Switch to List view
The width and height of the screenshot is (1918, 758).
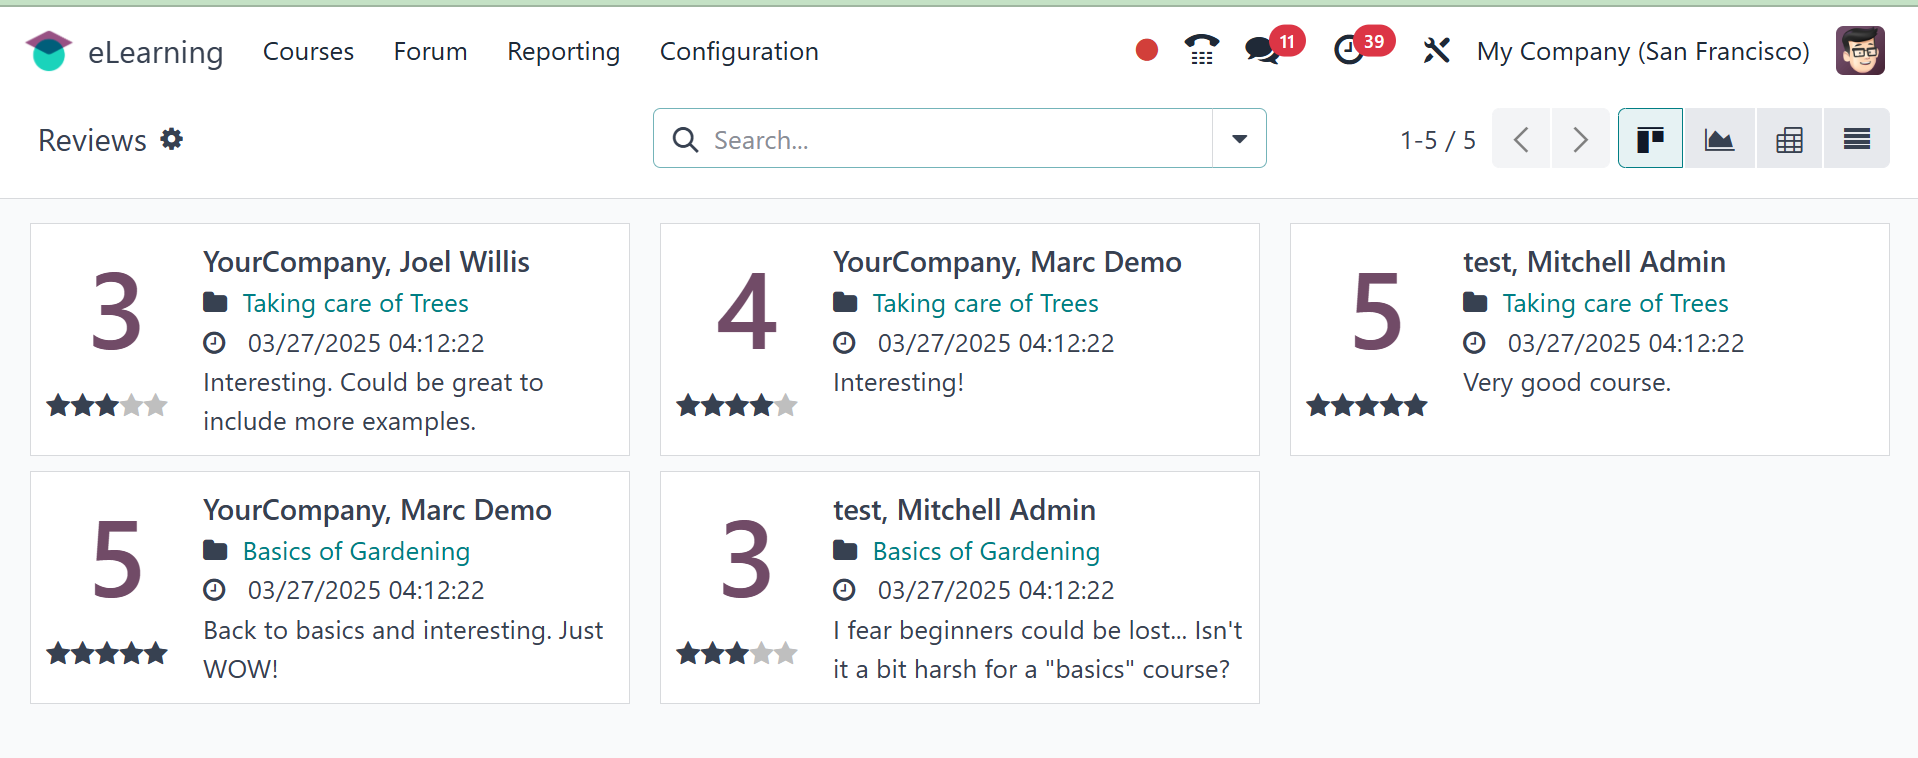(1856, 139)
